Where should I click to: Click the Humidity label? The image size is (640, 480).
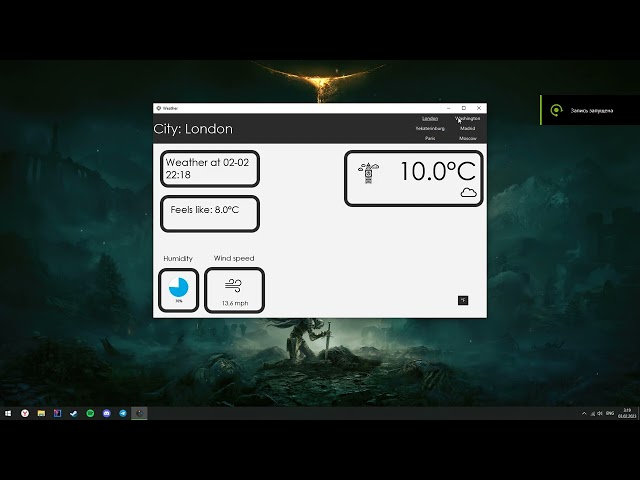[x=178, y=258]
